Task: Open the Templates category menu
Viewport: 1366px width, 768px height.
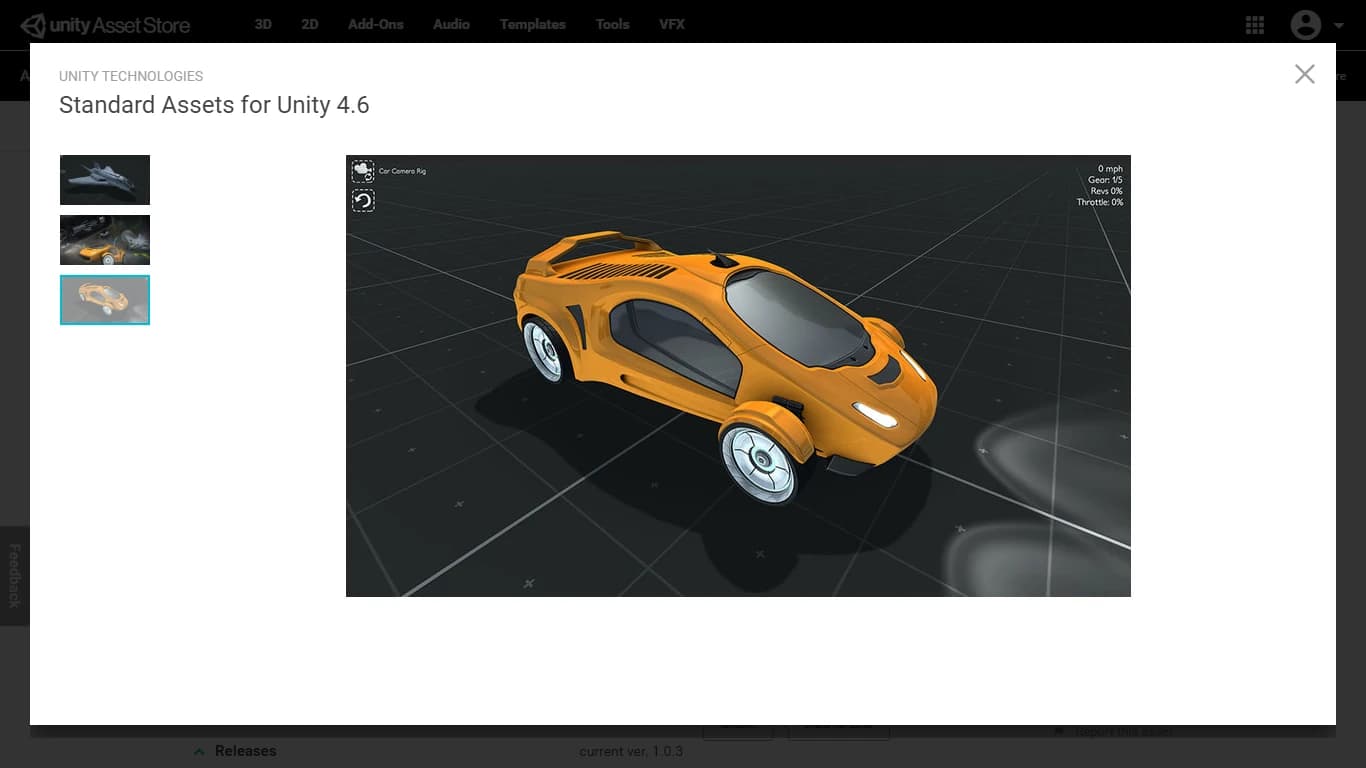Action: 532,24
